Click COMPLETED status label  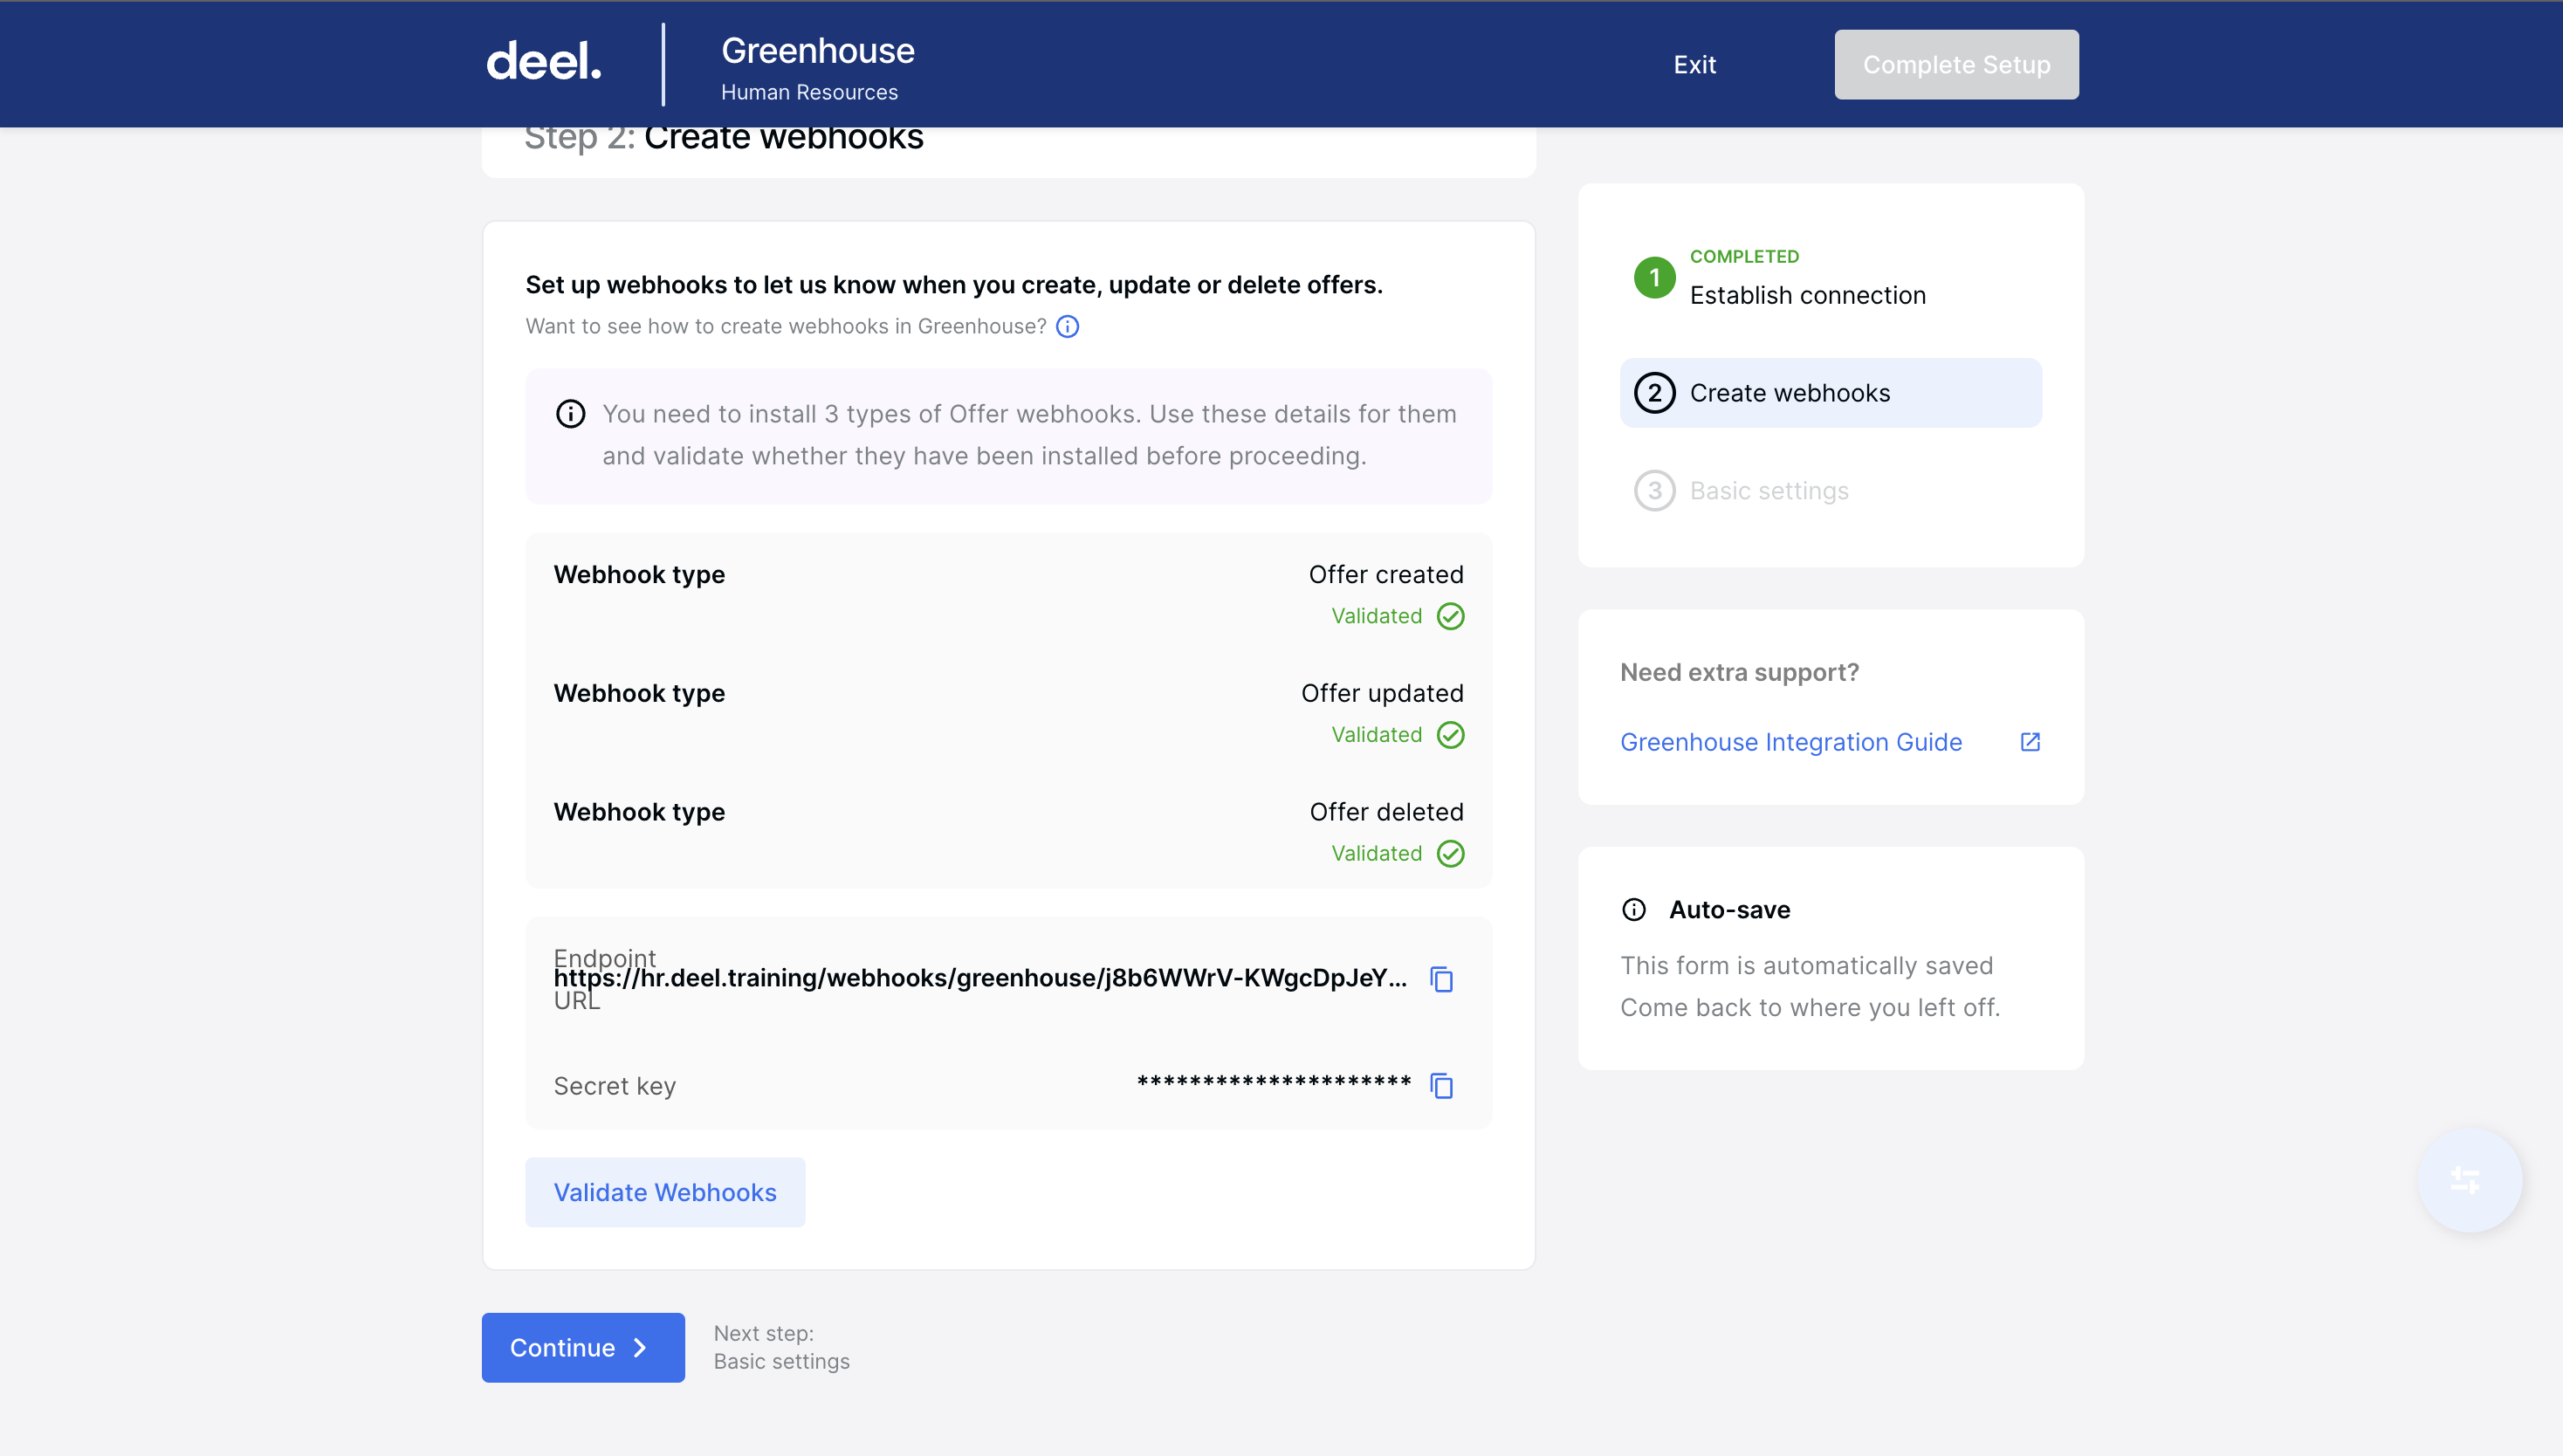click(1744, 257)
